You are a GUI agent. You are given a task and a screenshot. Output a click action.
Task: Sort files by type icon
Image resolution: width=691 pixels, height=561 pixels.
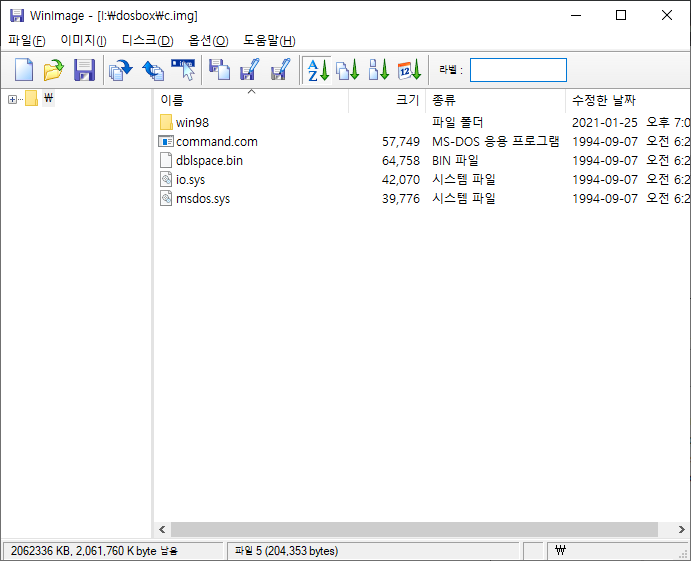[x=379, y=70]
